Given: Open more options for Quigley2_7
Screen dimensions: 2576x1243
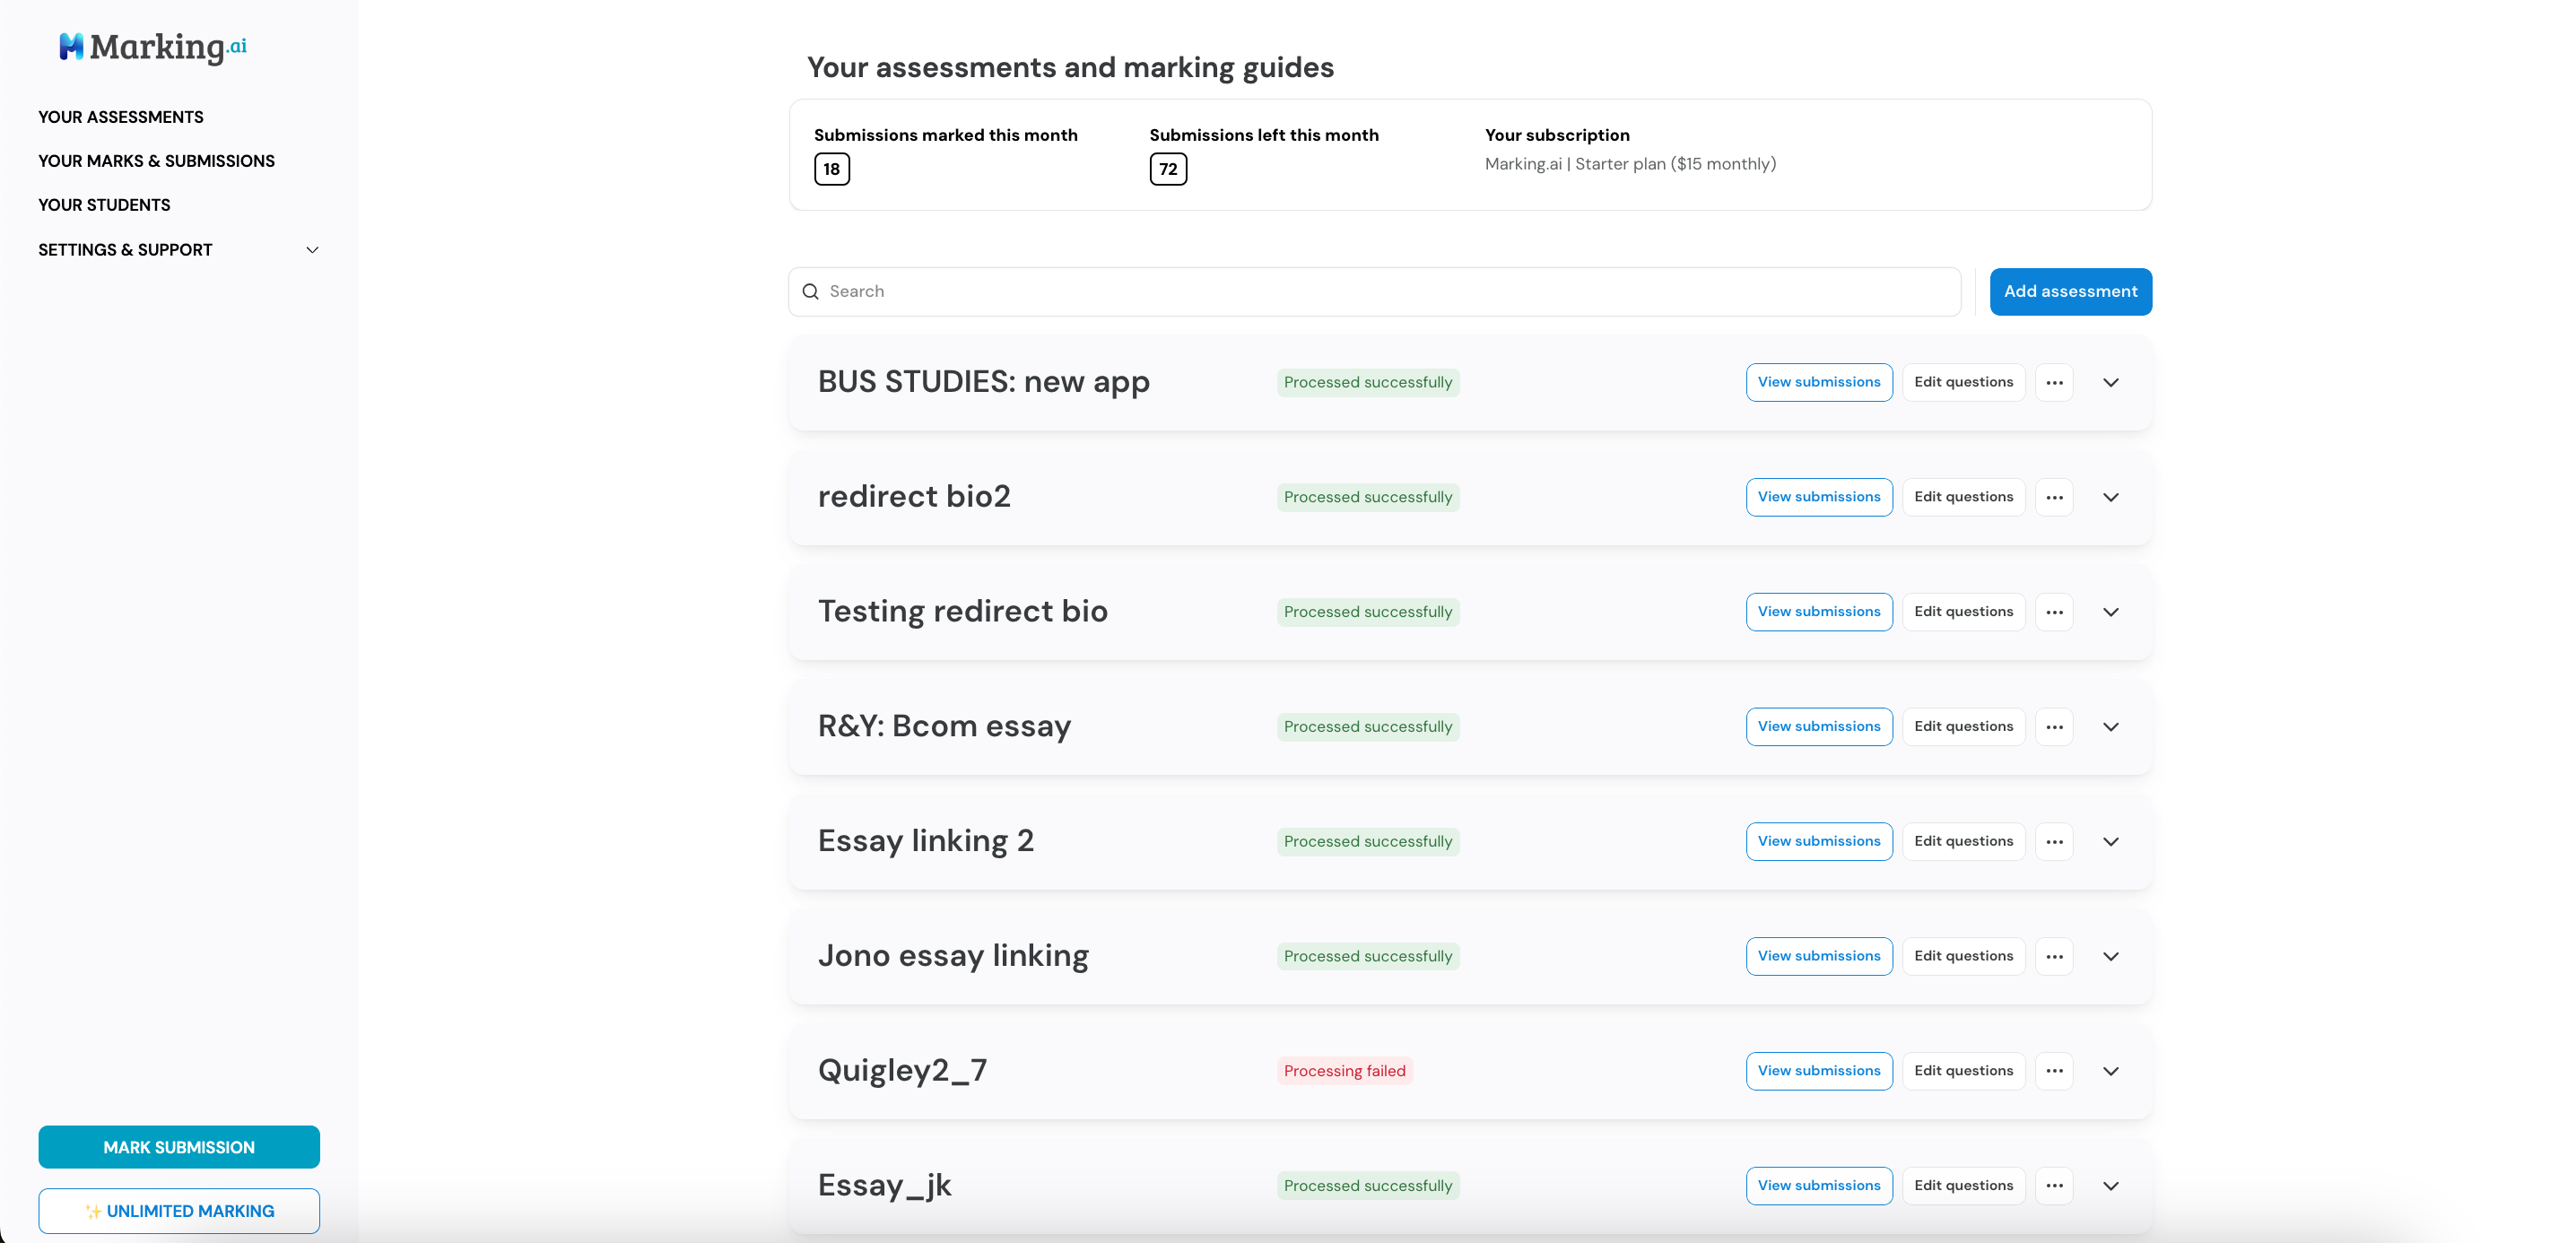Looking at the screenshot, I should (2054, 1071).
